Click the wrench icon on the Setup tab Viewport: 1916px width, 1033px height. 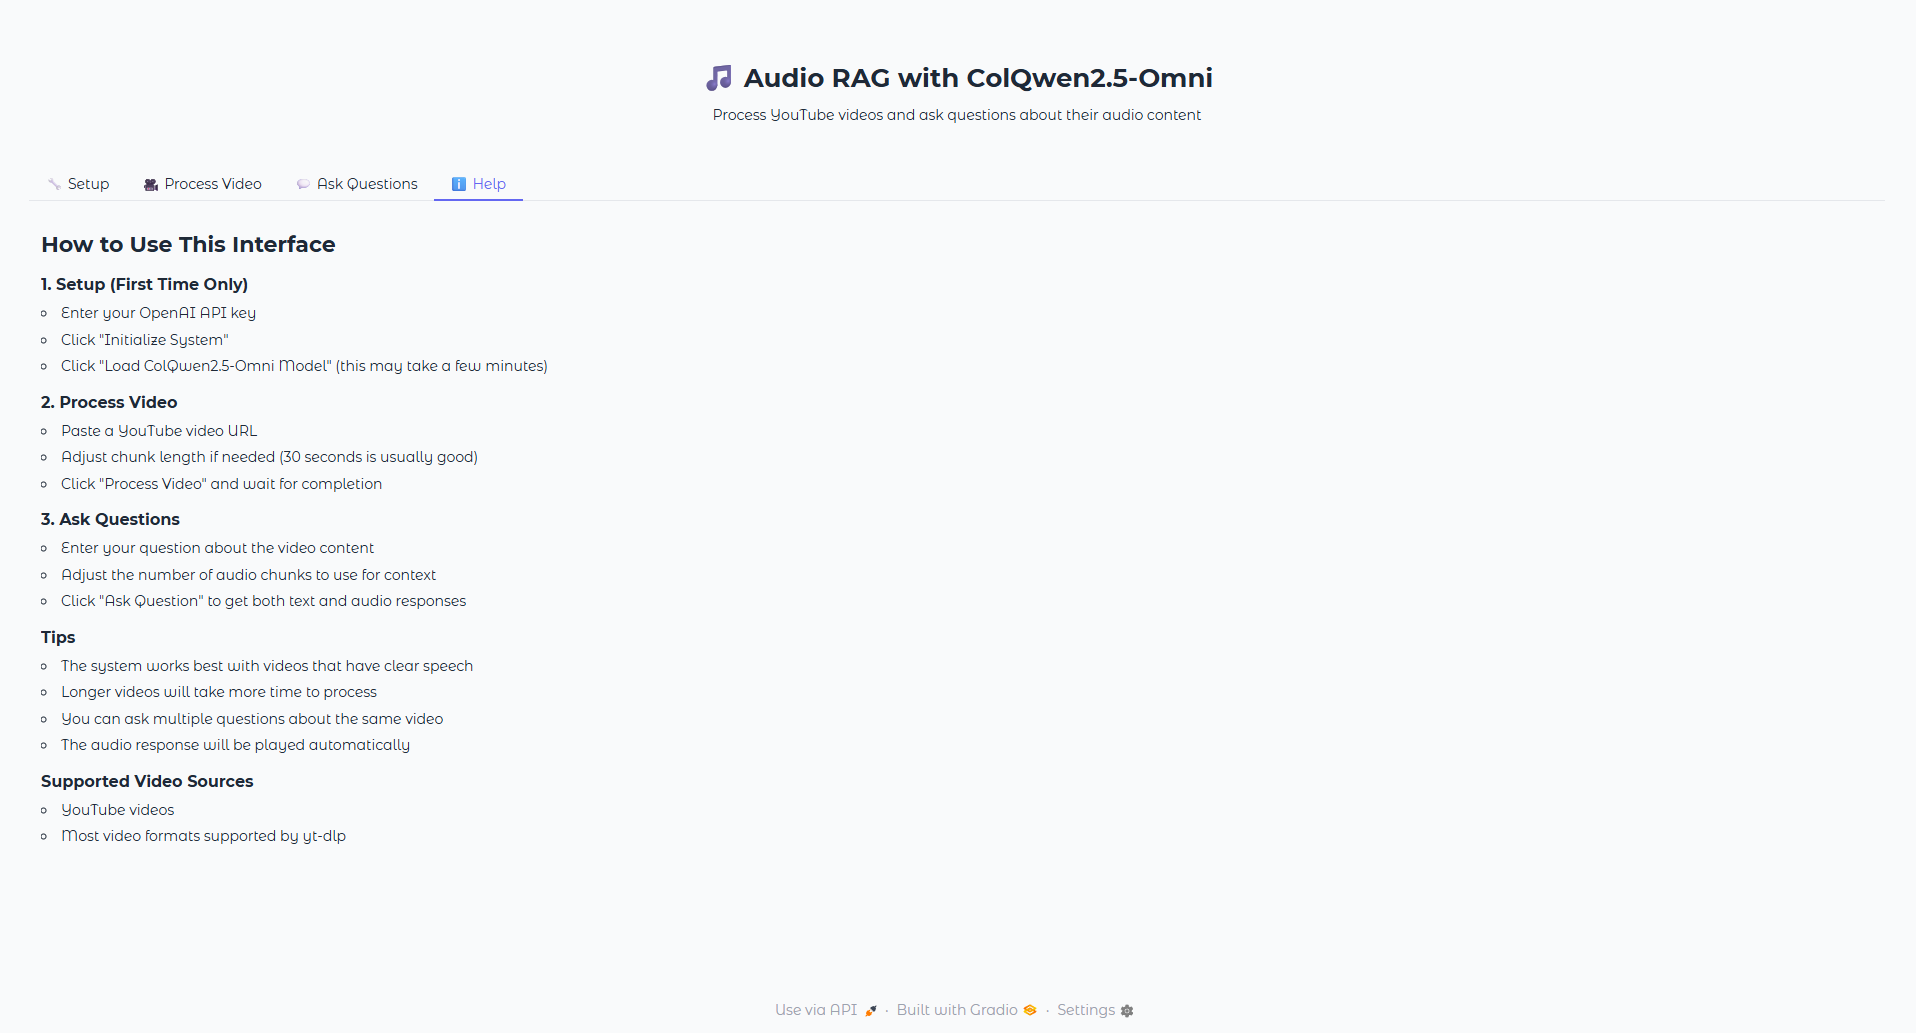point(54,184)
